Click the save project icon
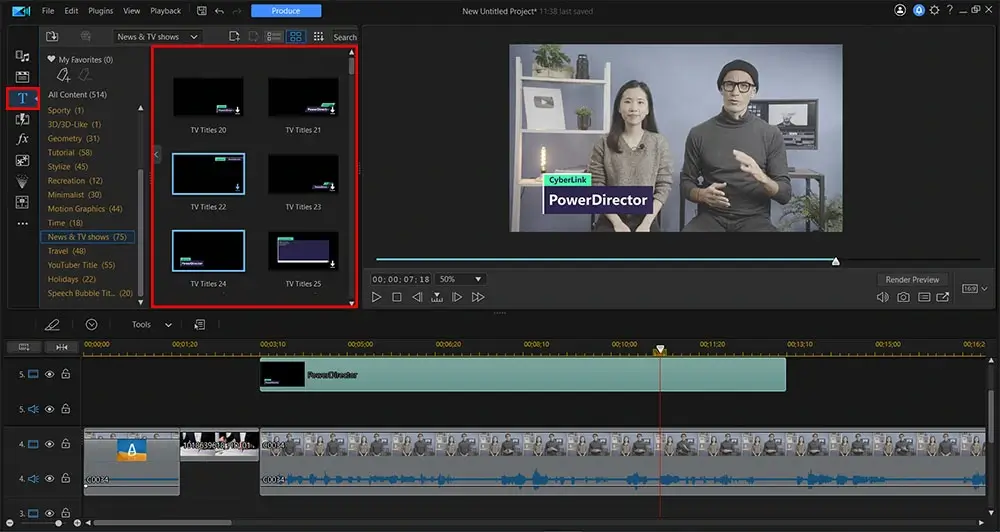Image resolution: width=1000 pixels, height=532 pixels. click(x=202, y=11)
